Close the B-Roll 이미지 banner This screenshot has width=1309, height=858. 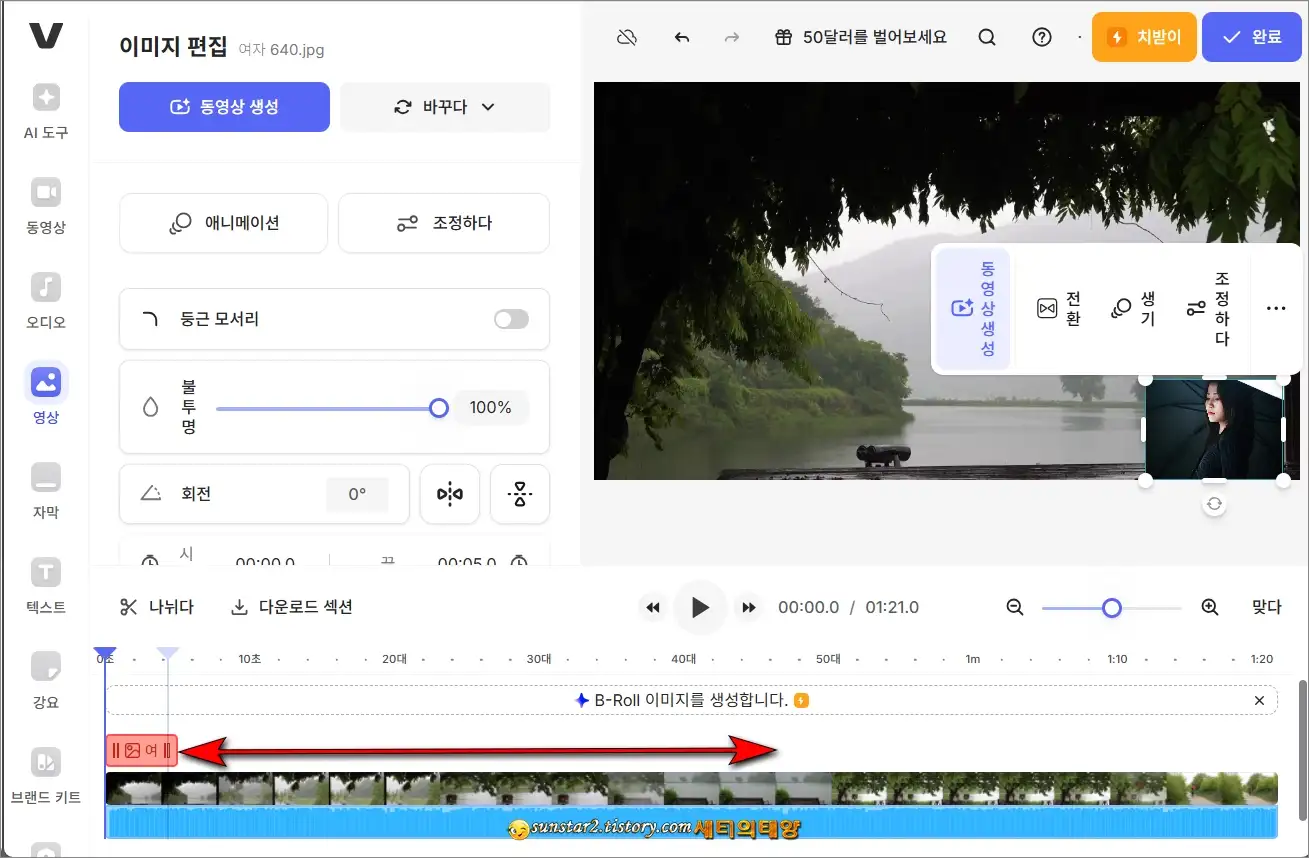point(1259,700)
